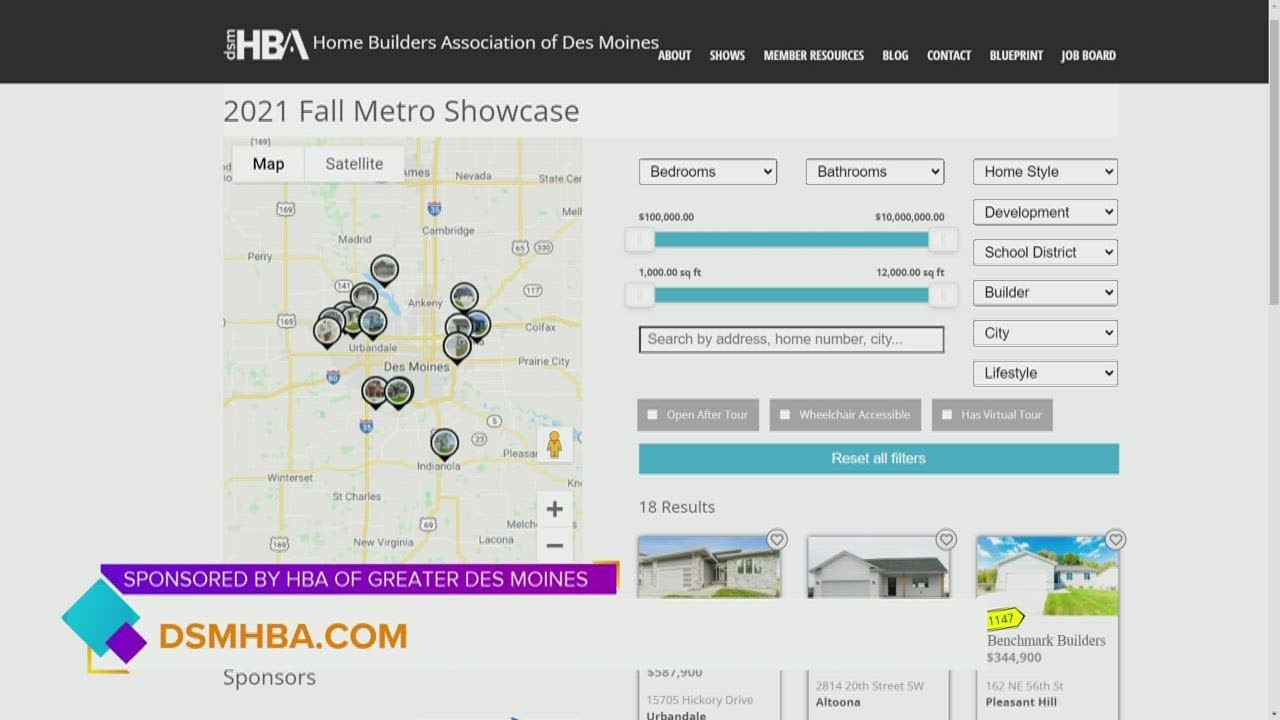This screenshot has width=1280, height=720.
Task: Open the Bathrooms dropdown
Action: point(875,172)
